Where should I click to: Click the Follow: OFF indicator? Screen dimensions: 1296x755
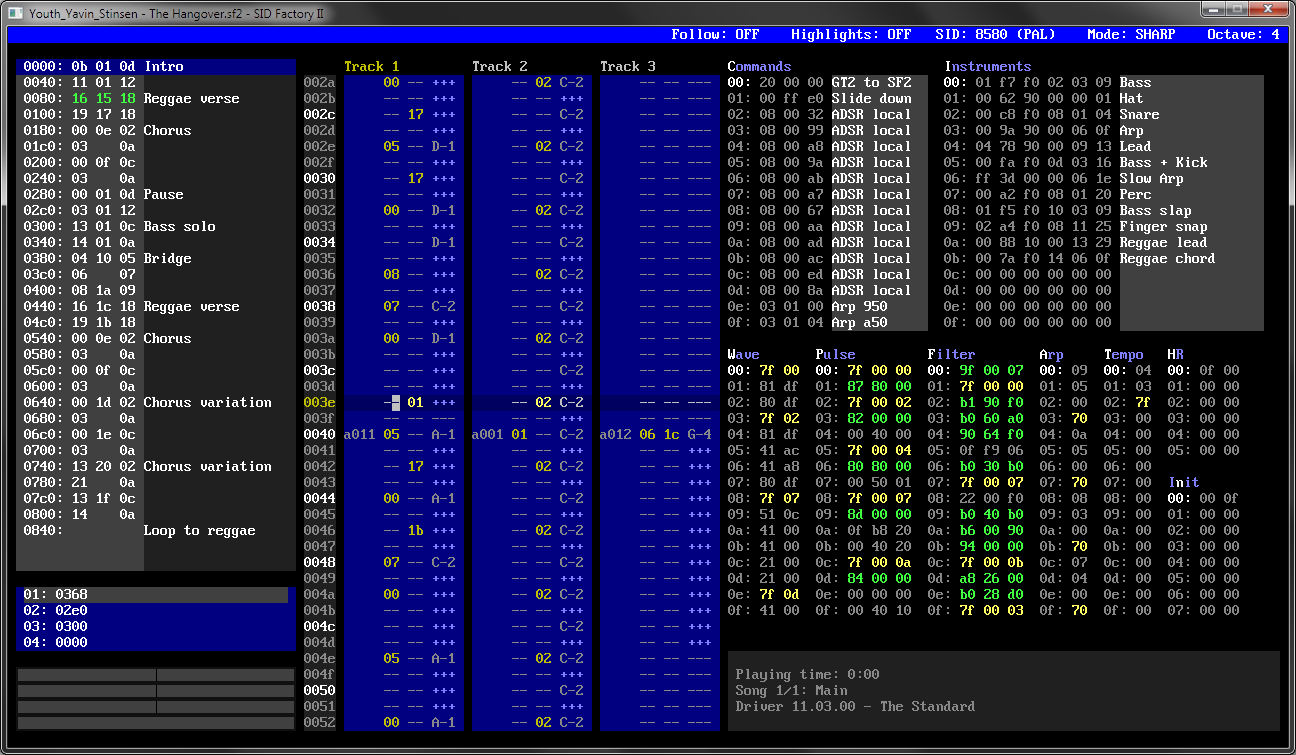pyautogui.click(x=715, y=34)
